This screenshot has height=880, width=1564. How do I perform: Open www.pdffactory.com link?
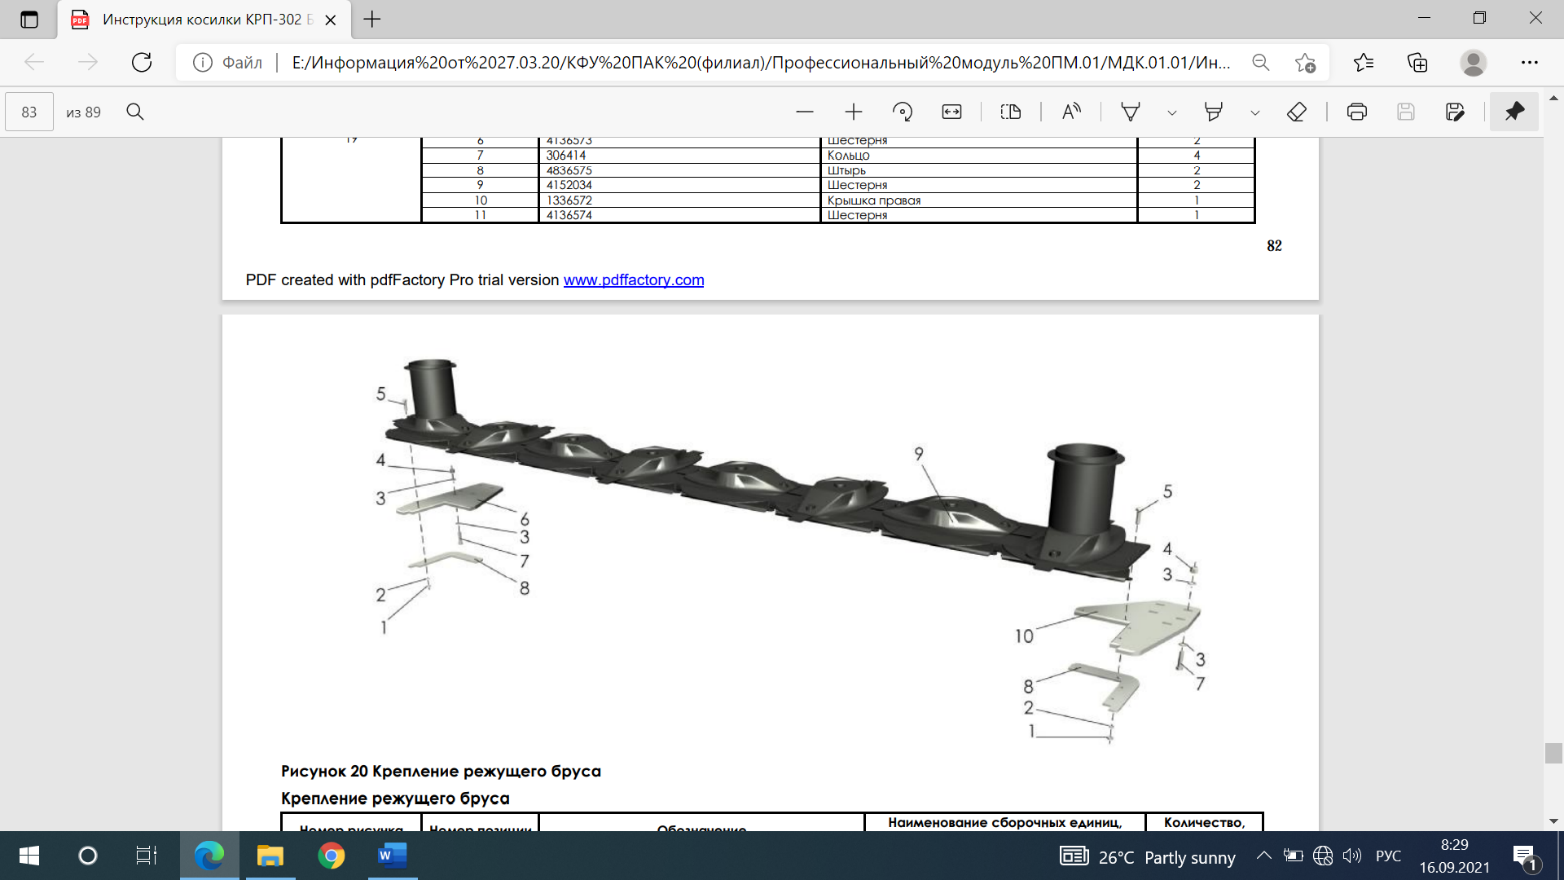click(634, 280)
